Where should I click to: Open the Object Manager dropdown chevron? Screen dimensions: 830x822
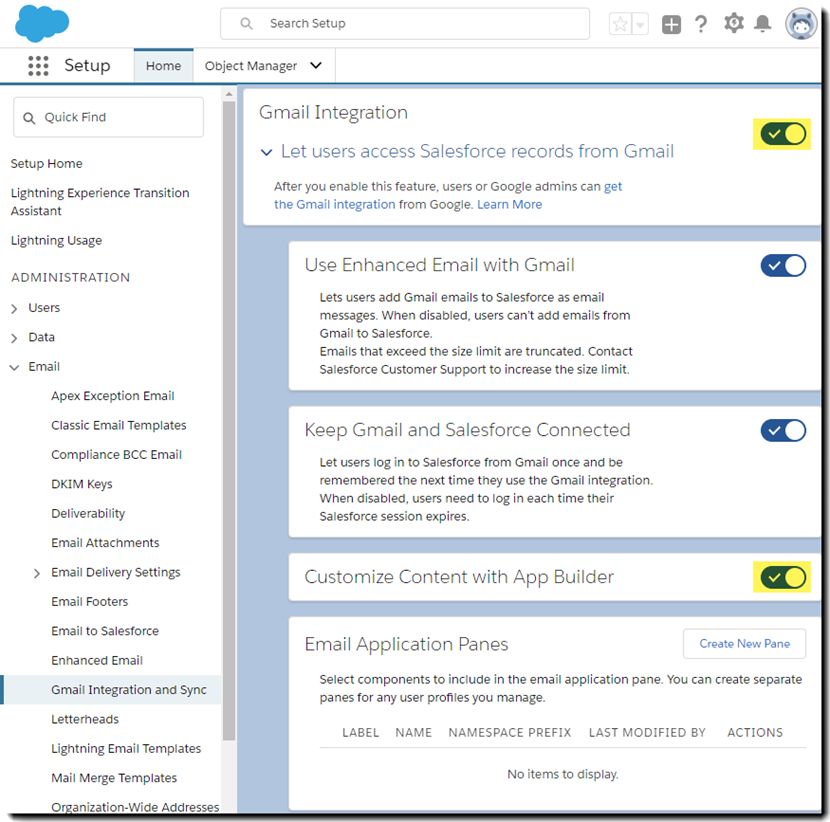[x=316, y=66]
